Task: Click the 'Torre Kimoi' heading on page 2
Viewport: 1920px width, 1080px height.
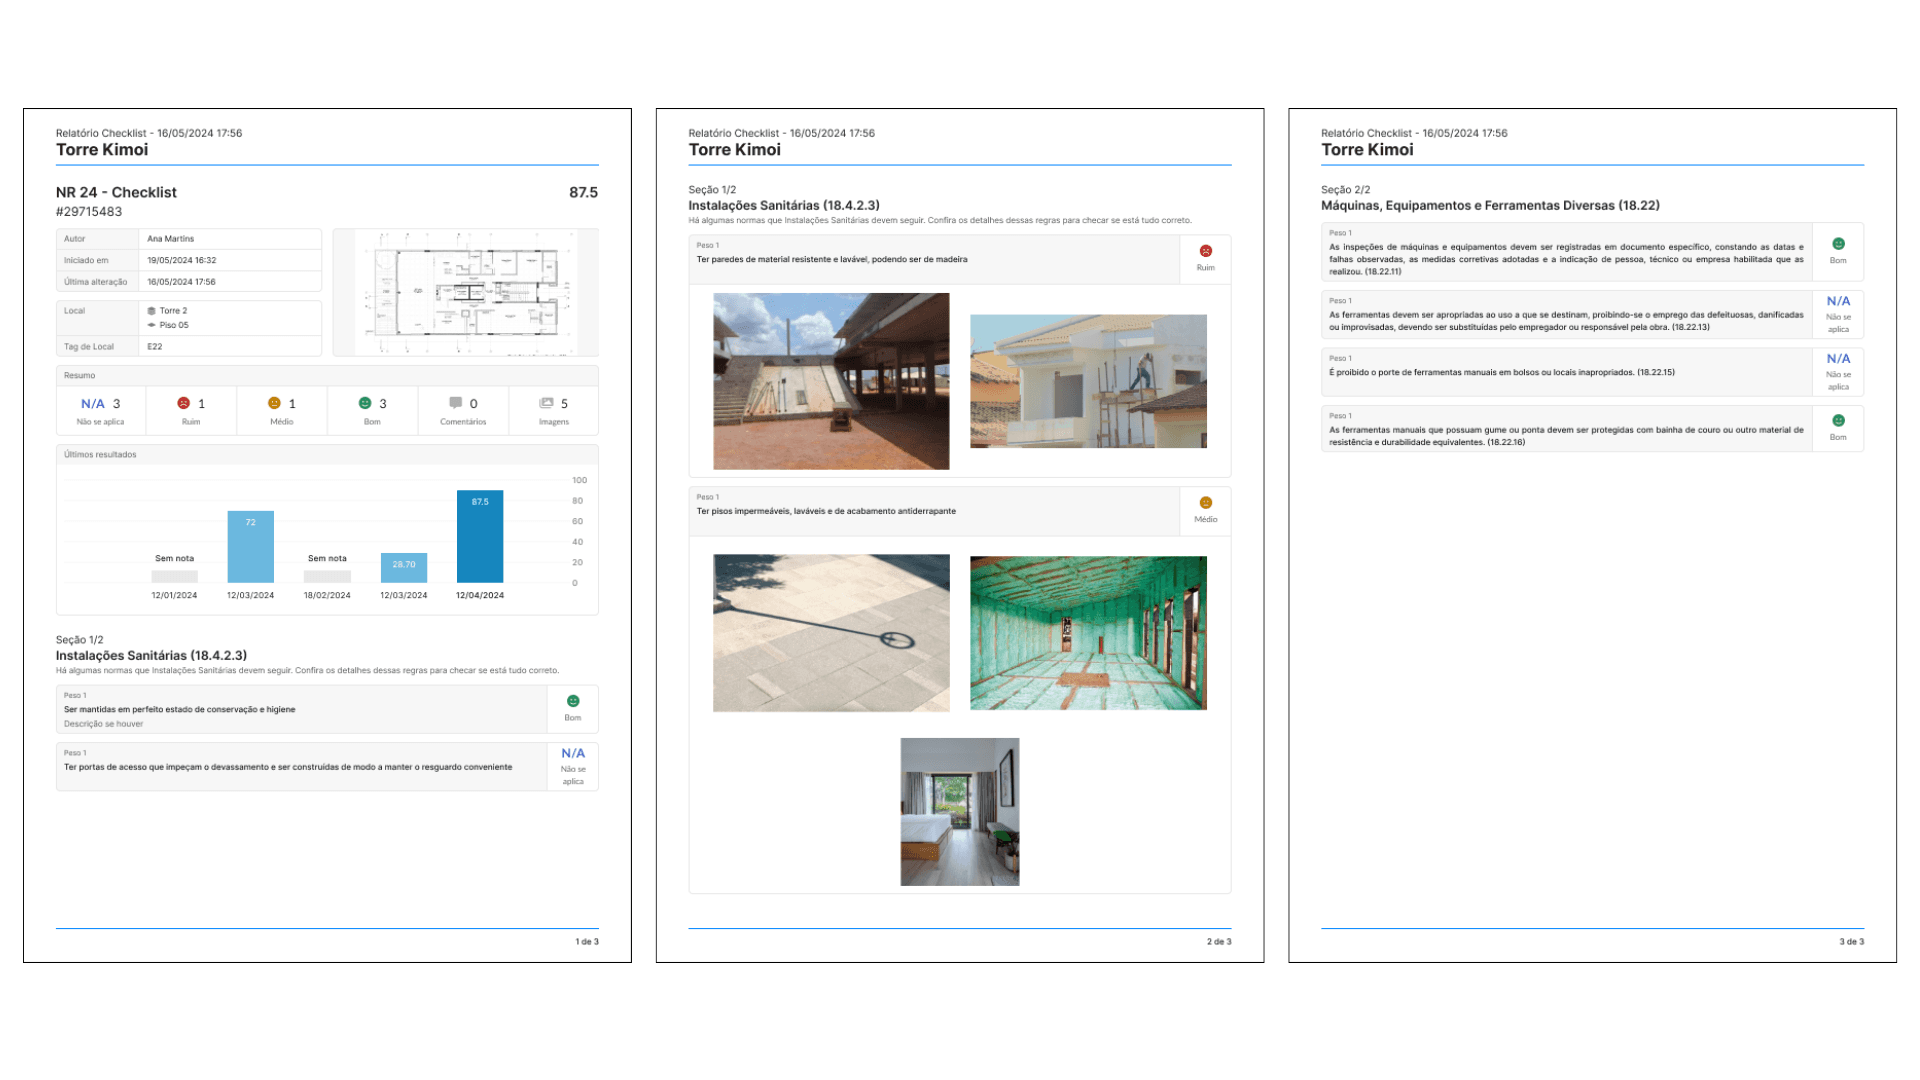Action: click(x=735, y=150)
